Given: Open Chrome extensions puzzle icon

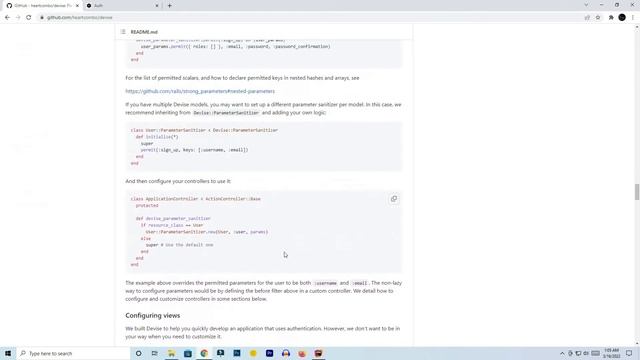Looking at the screenshot, I should point(611,18).
